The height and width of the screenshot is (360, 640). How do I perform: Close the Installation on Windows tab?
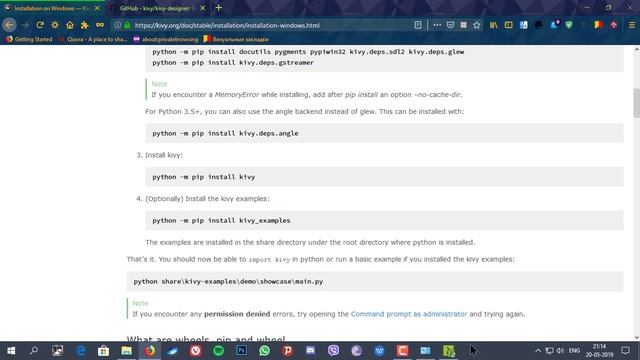97,8
